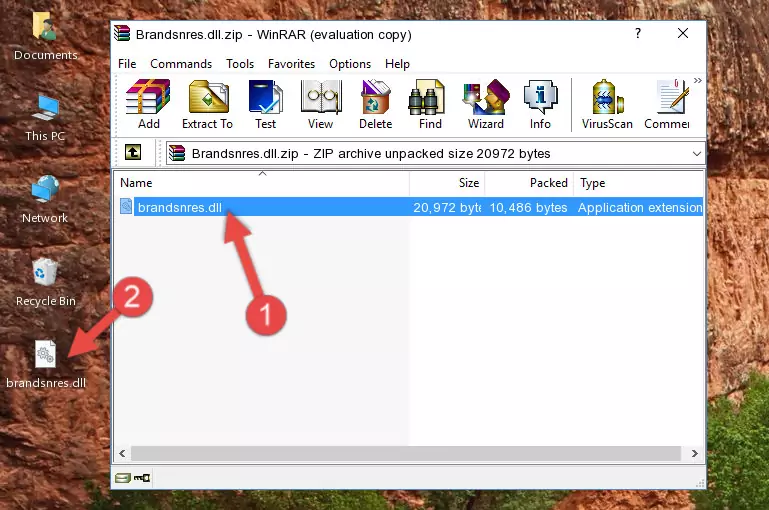Select the This PC desktop icon
Image resolution: width=769 pixels, height=510 pixels.
point(45,118)
